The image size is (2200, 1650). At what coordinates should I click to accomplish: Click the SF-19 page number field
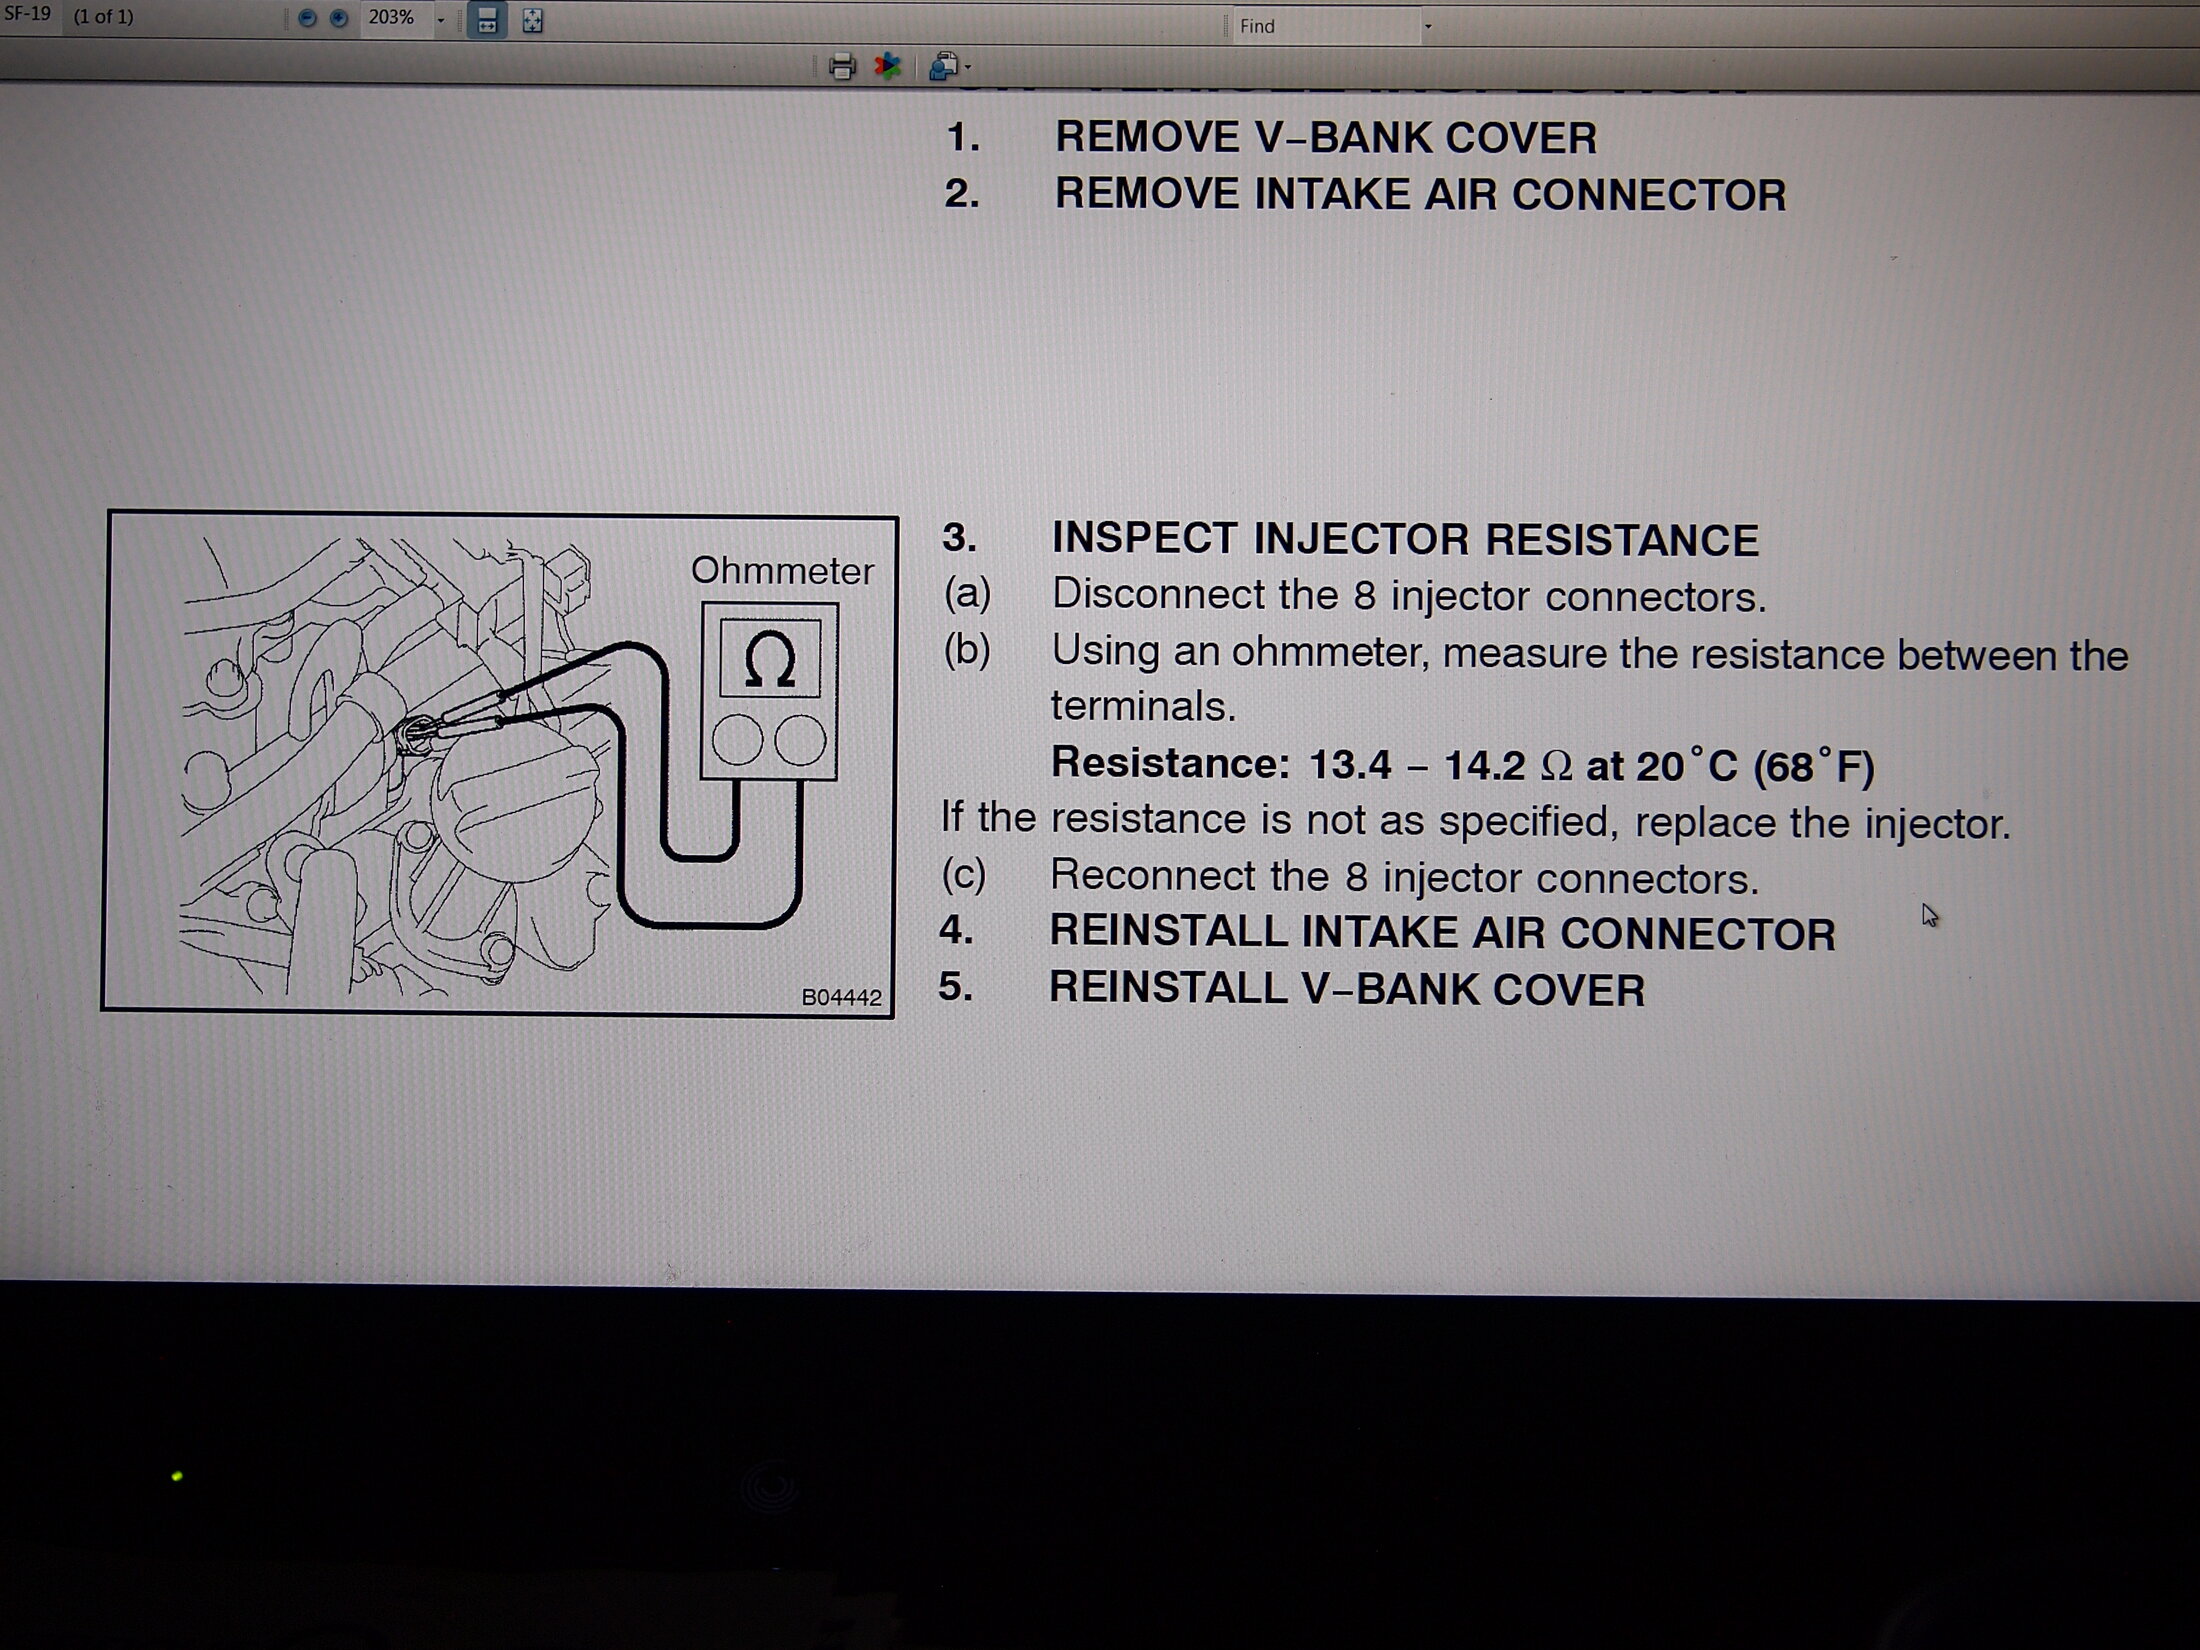coord(27,16)
